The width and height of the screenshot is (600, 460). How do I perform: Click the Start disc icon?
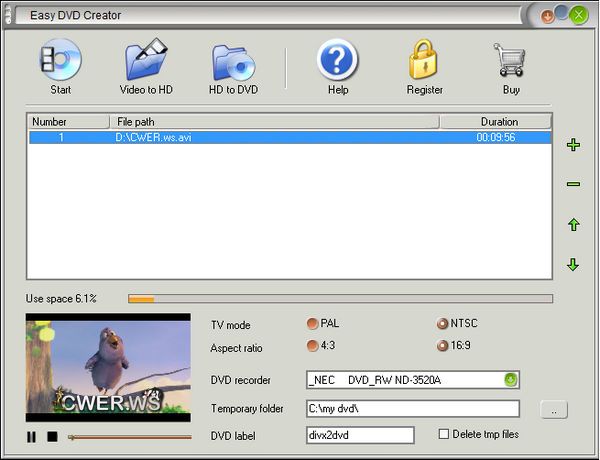pos(60,62)
